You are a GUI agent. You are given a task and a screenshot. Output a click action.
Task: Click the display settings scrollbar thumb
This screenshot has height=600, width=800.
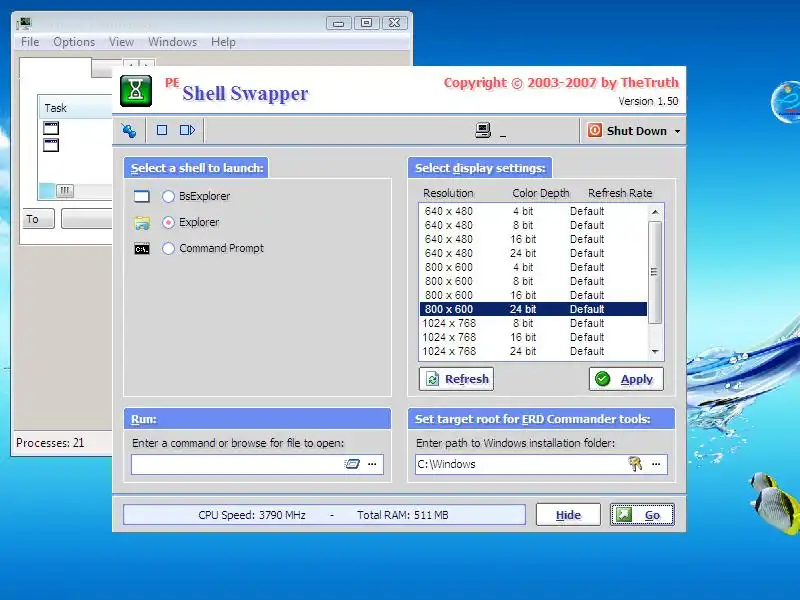coord(656,272)
